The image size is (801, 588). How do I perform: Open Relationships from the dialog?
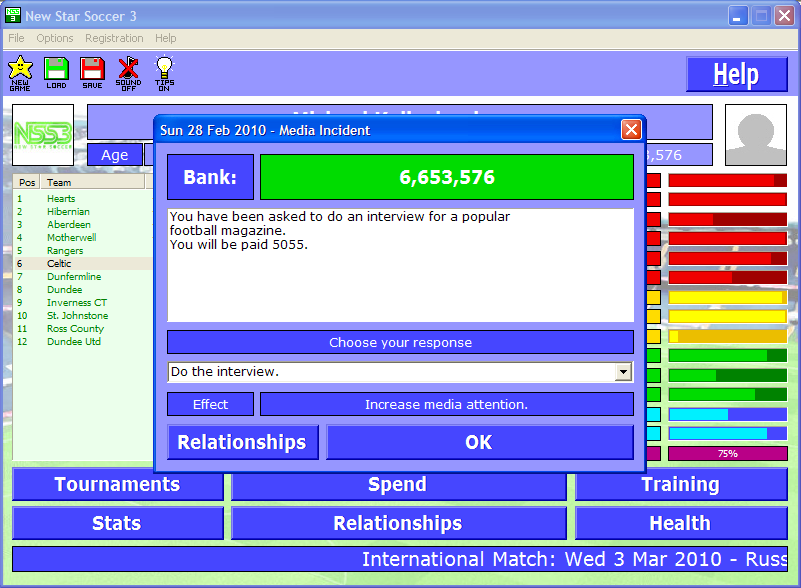[x=242, y=442]
